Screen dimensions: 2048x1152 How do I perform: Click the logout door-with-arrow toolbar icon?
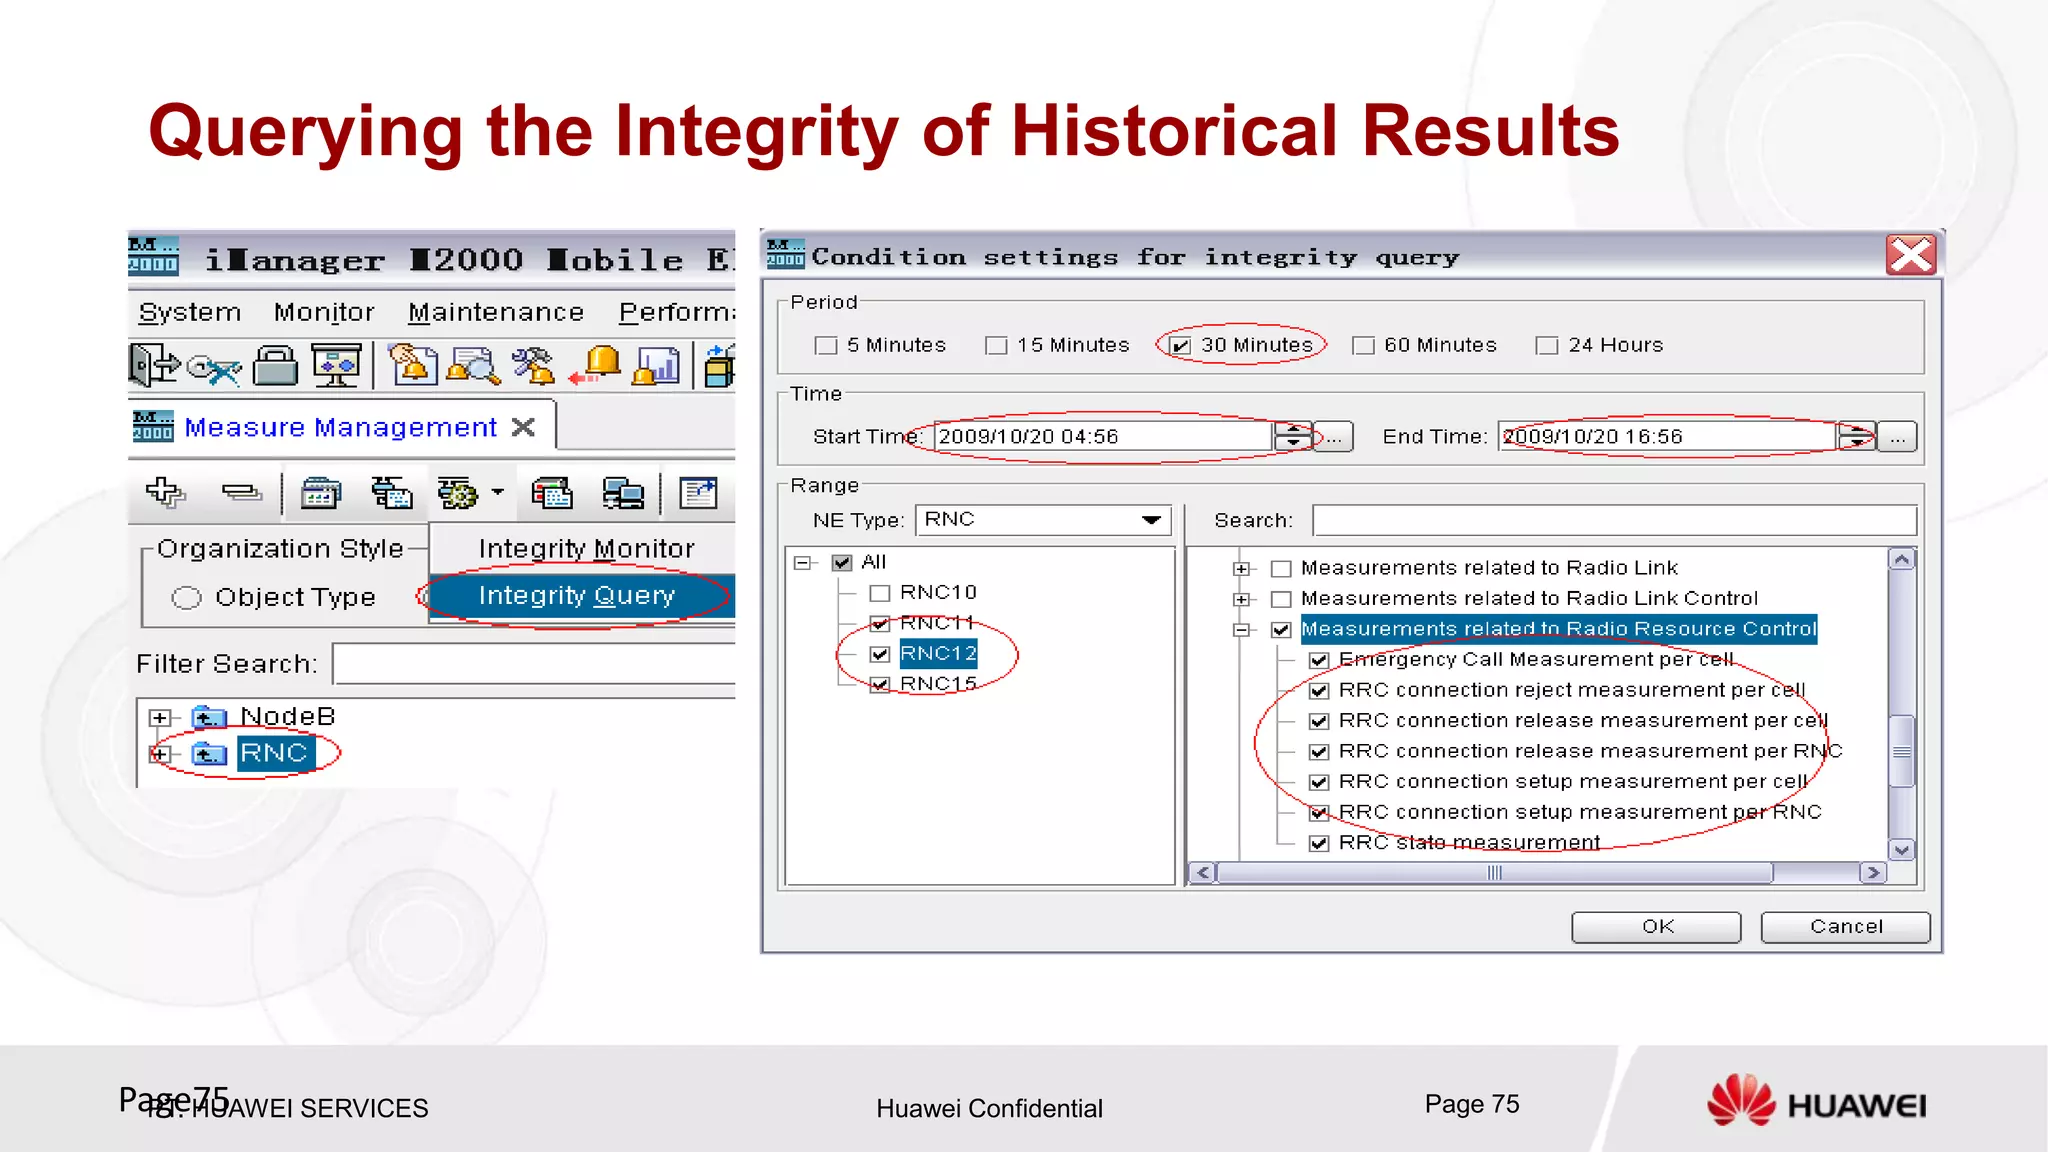153,365
